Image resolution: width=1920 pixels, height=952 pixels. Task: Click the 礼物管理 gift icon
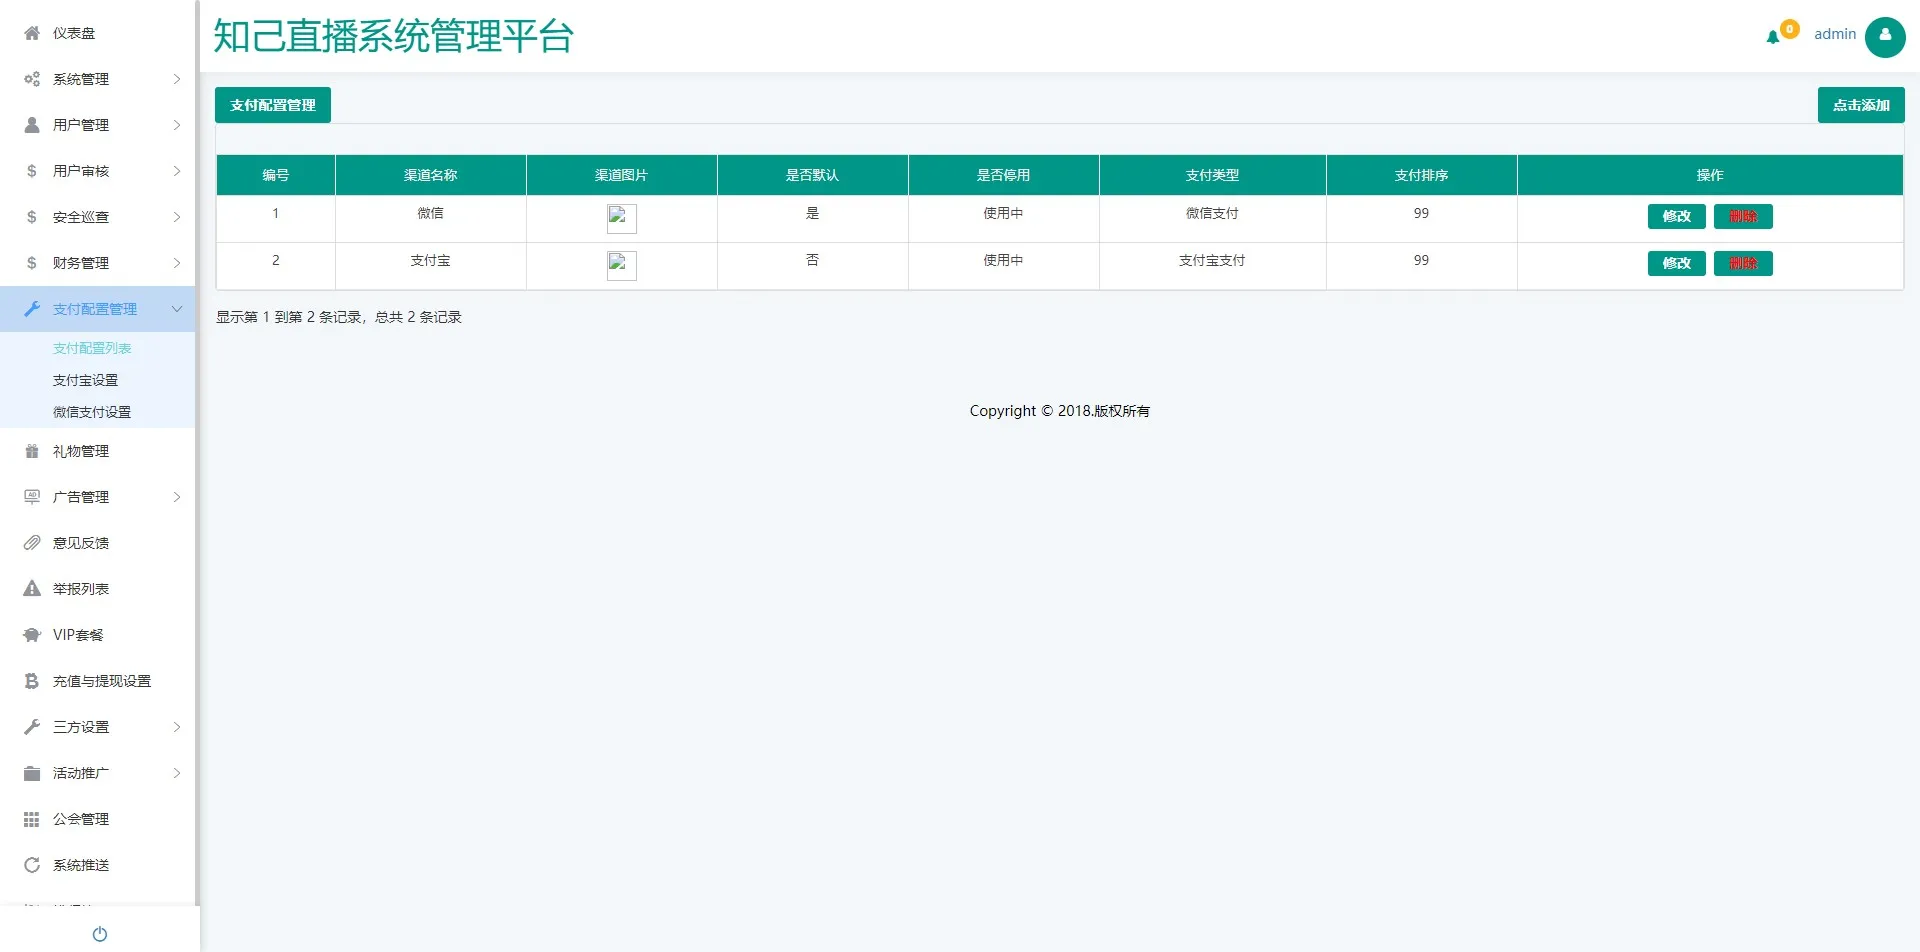click(32, 451)
